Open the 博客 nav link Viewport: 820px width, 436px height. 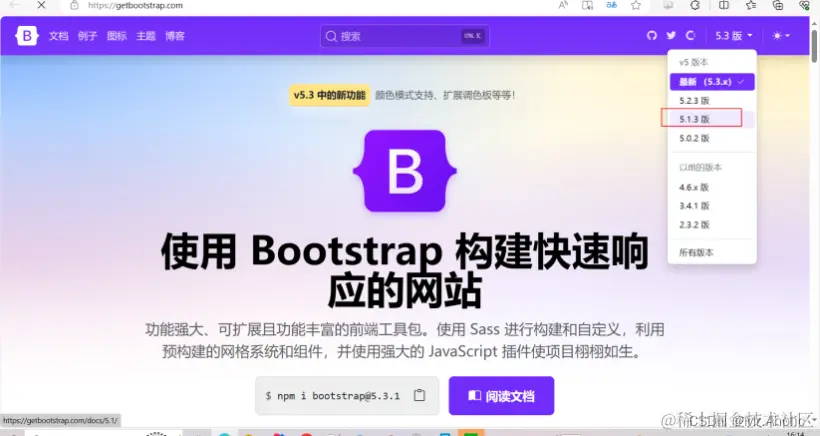pyautogui.click(x=175, y=36)
